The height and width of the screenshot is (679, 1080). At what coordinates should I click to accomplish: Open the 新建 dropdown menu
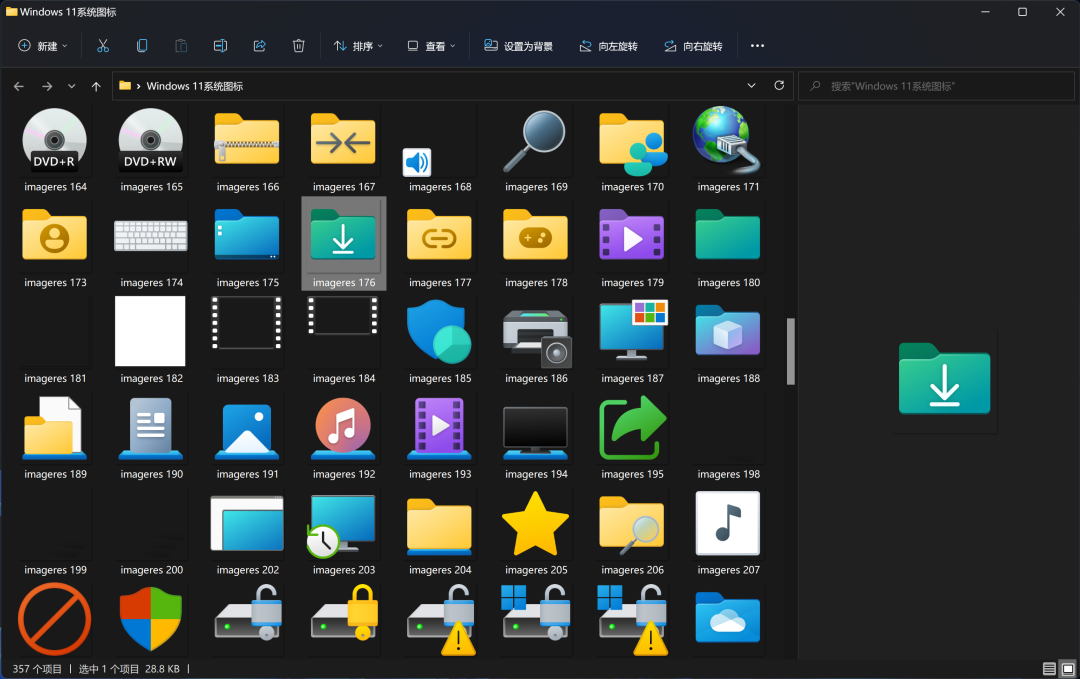pos(43,45)
